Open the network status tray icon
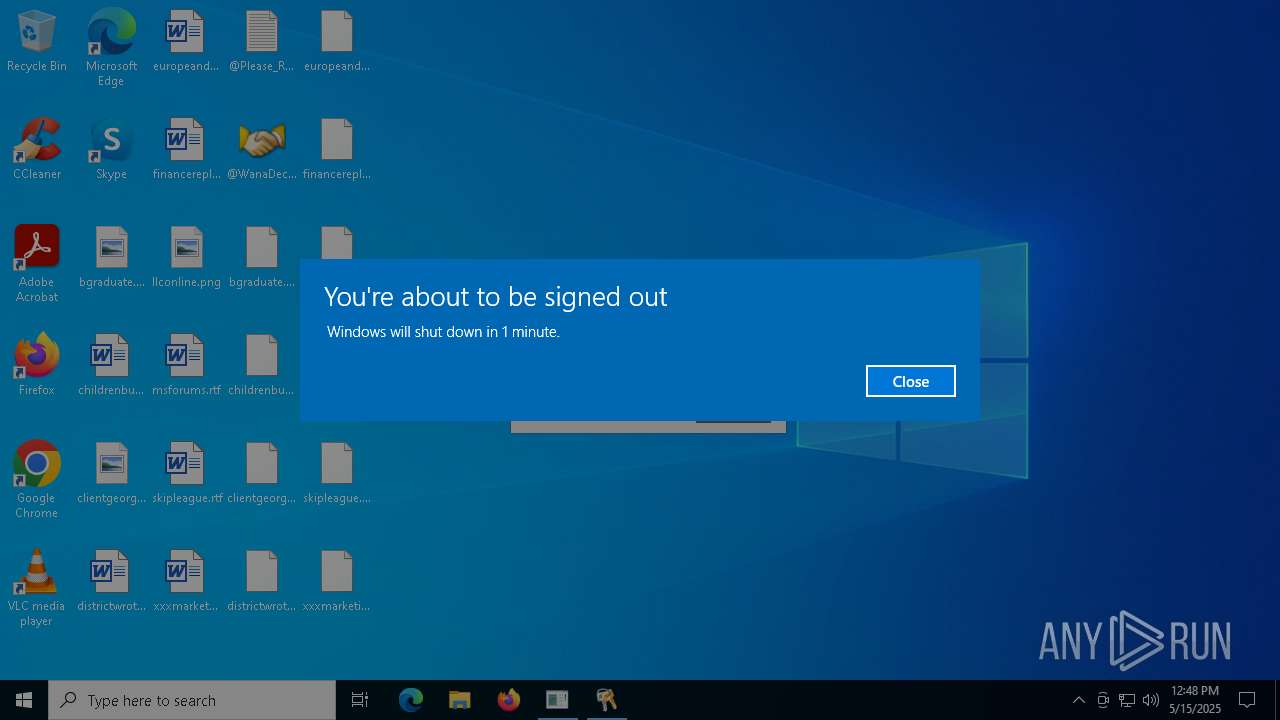The width and height of the screenshot is (1280, 720). (1127, 700)
